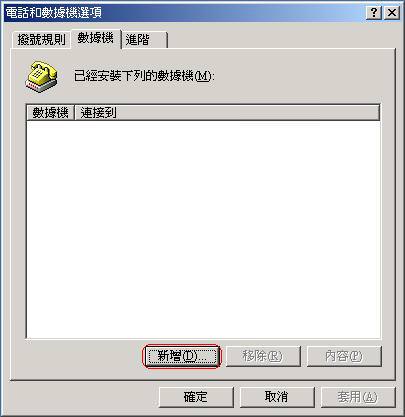Image resolution: width=405 pixels, height=417 pixels.
Task: Click inside the empty modem list
Action: (x=203, y=229)
